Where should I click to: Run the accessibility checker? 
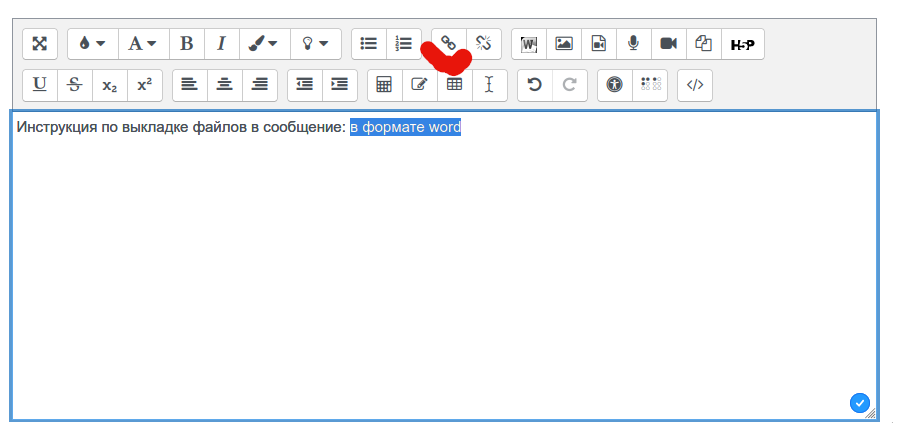pos(614,85)
